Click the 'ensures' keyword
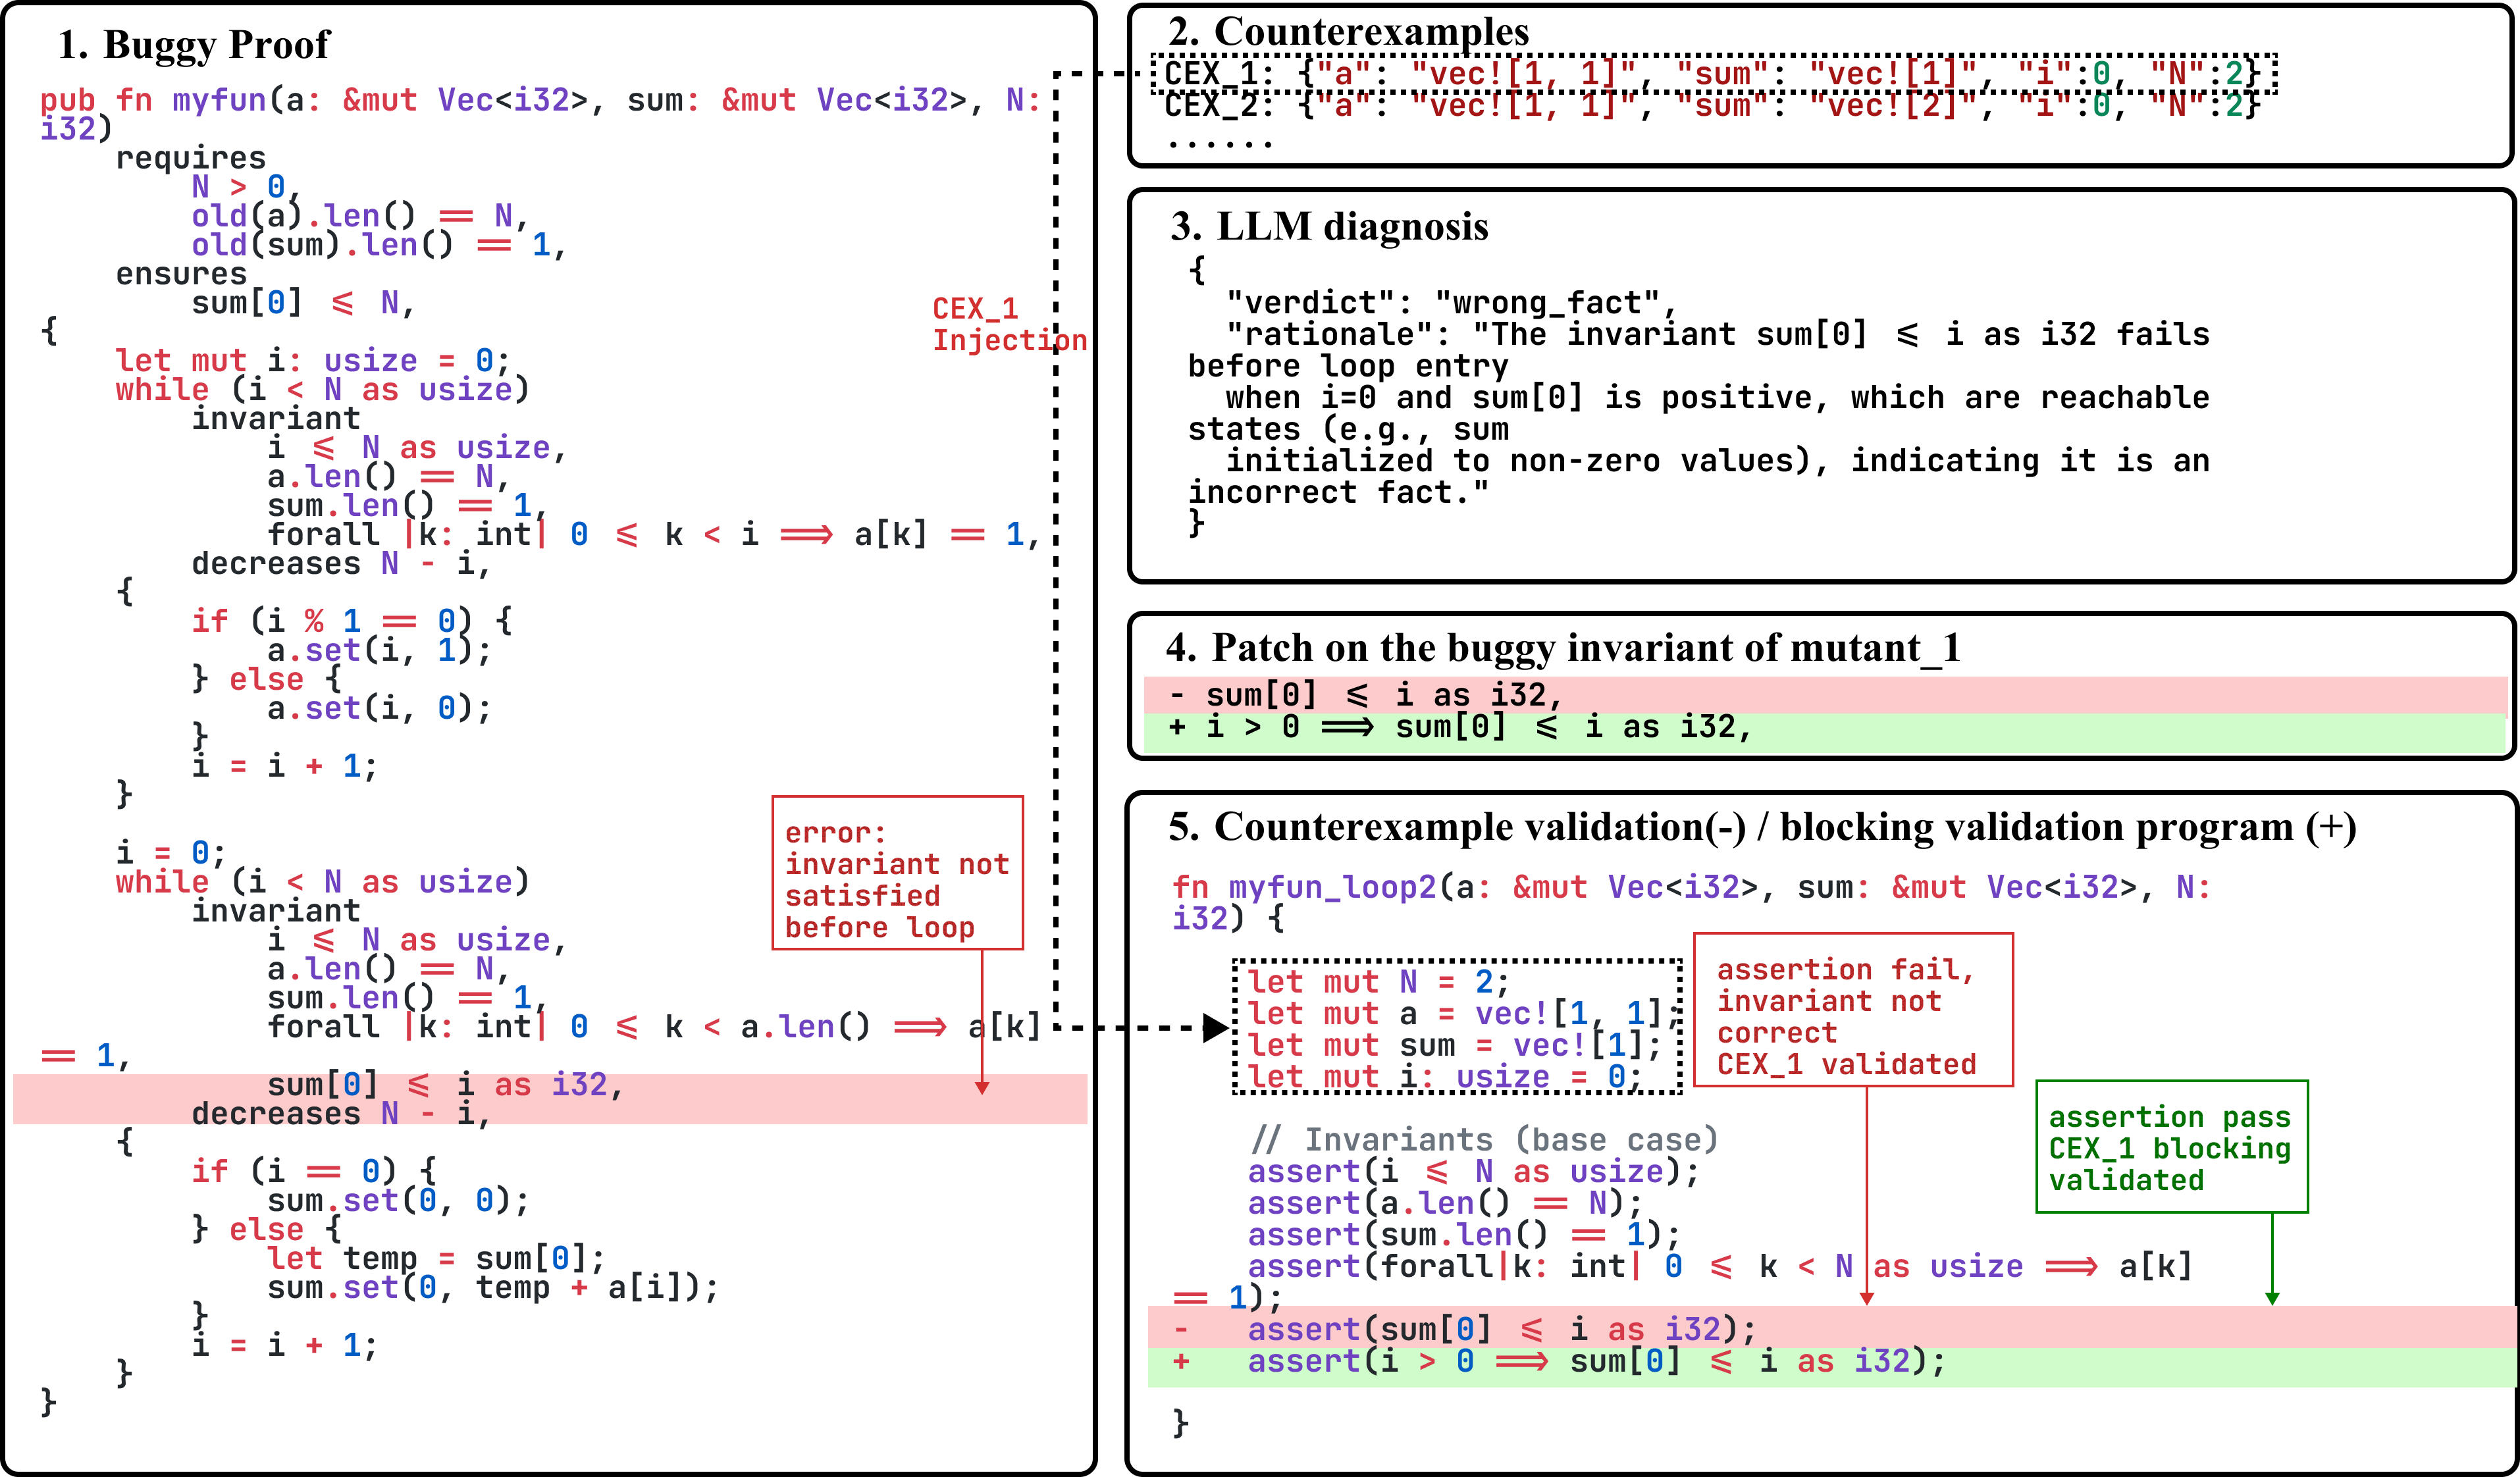2520x1477 pixels. coord(181,274)
